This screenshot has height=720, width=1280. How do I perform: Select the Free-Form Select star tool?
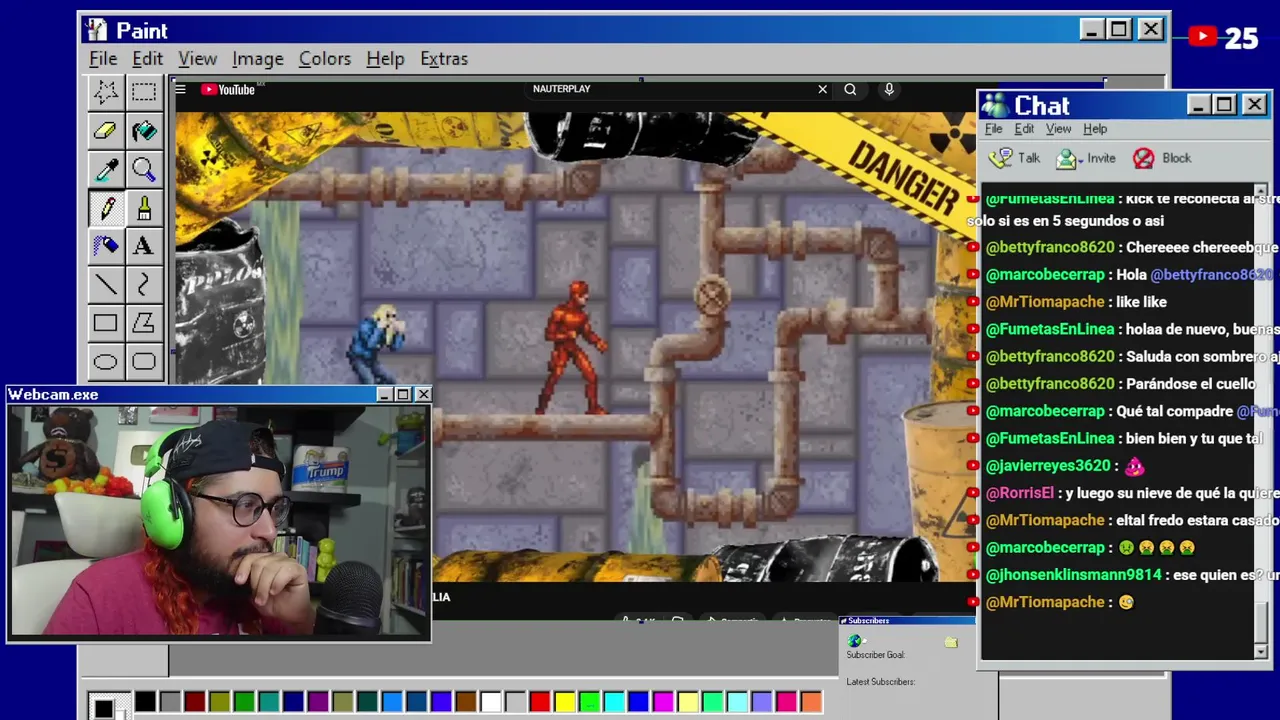click(x=105, y=92)
